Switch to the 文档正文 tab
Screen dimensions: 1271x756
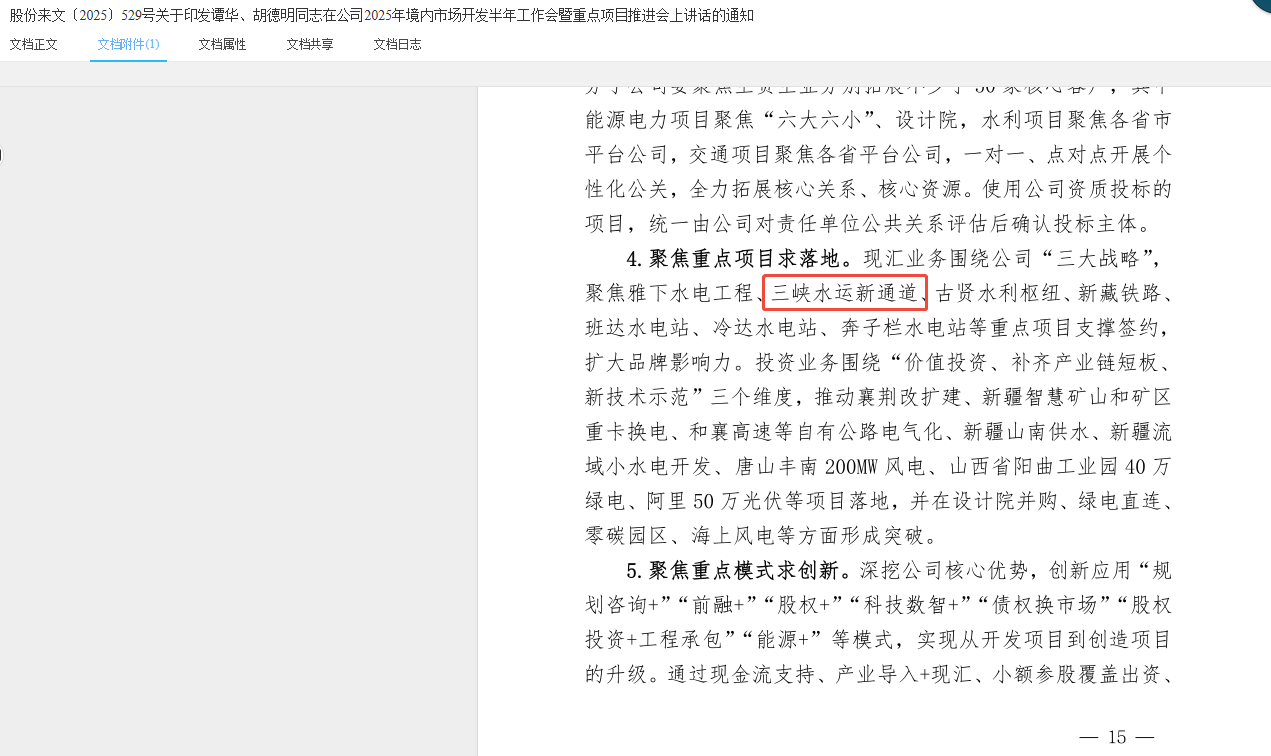point(34,44)
